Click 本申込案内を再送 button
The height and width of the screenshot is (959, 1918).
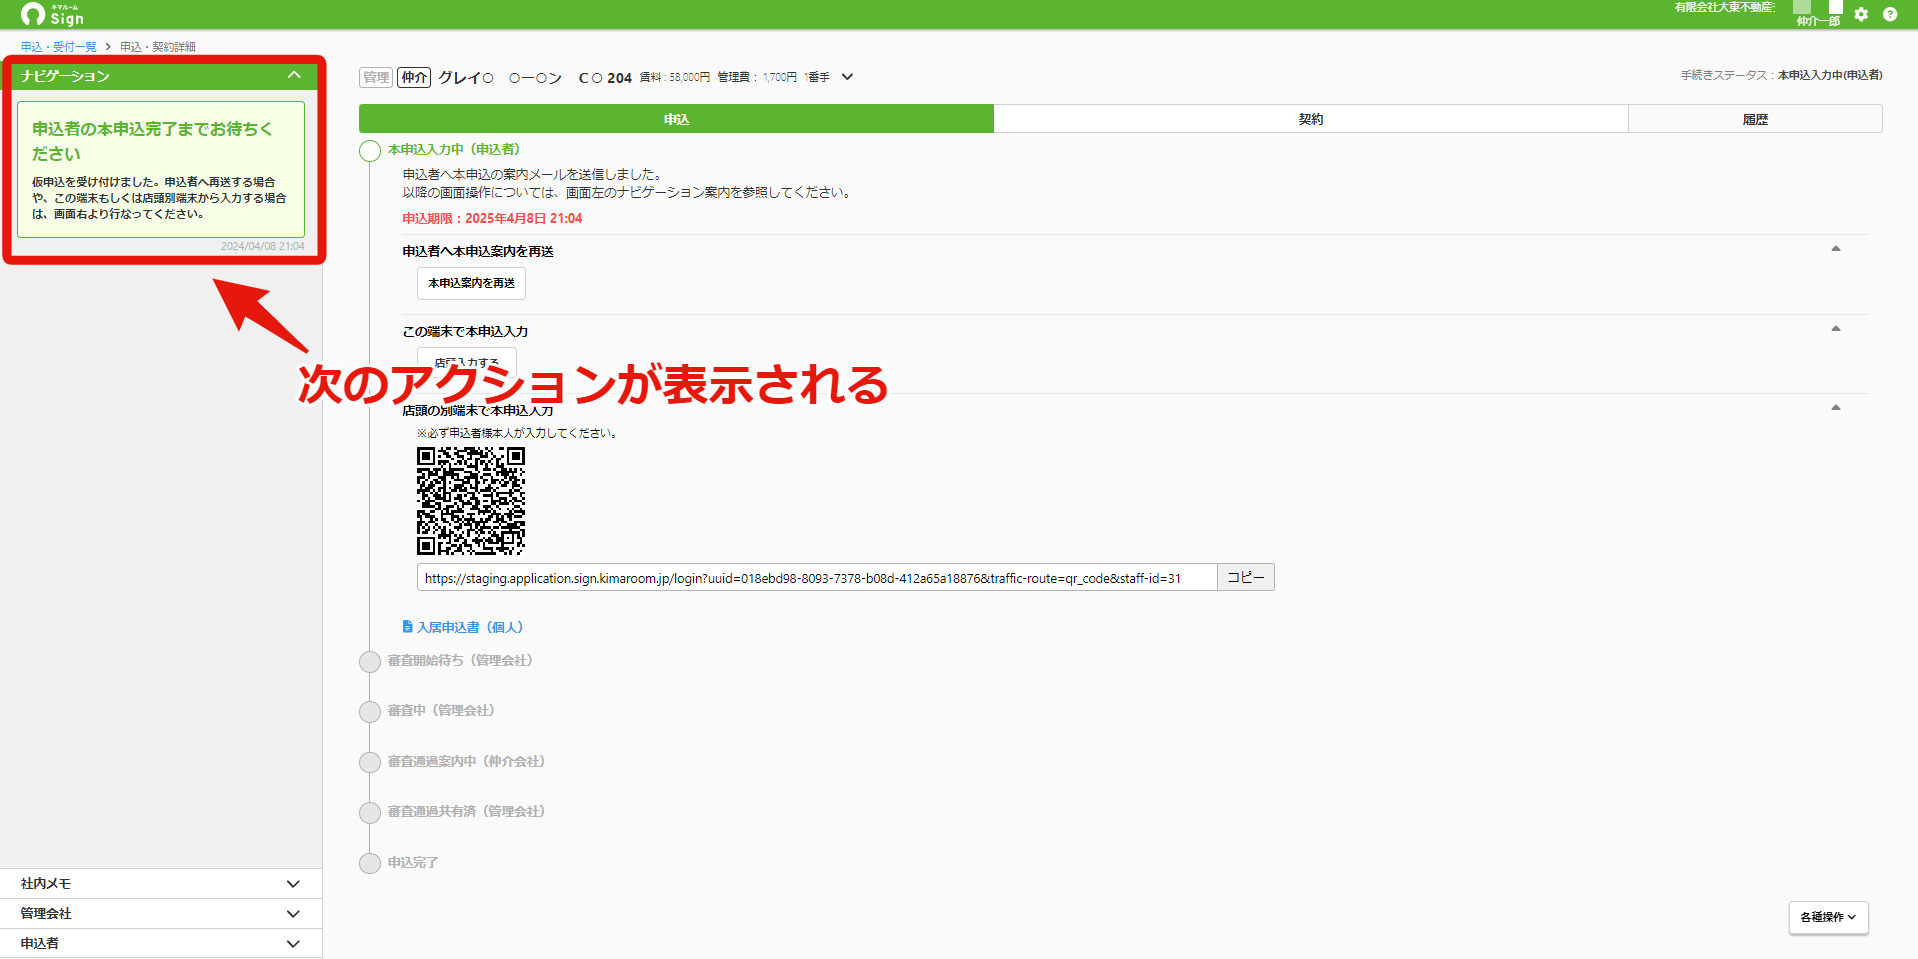tap(471, 283)
